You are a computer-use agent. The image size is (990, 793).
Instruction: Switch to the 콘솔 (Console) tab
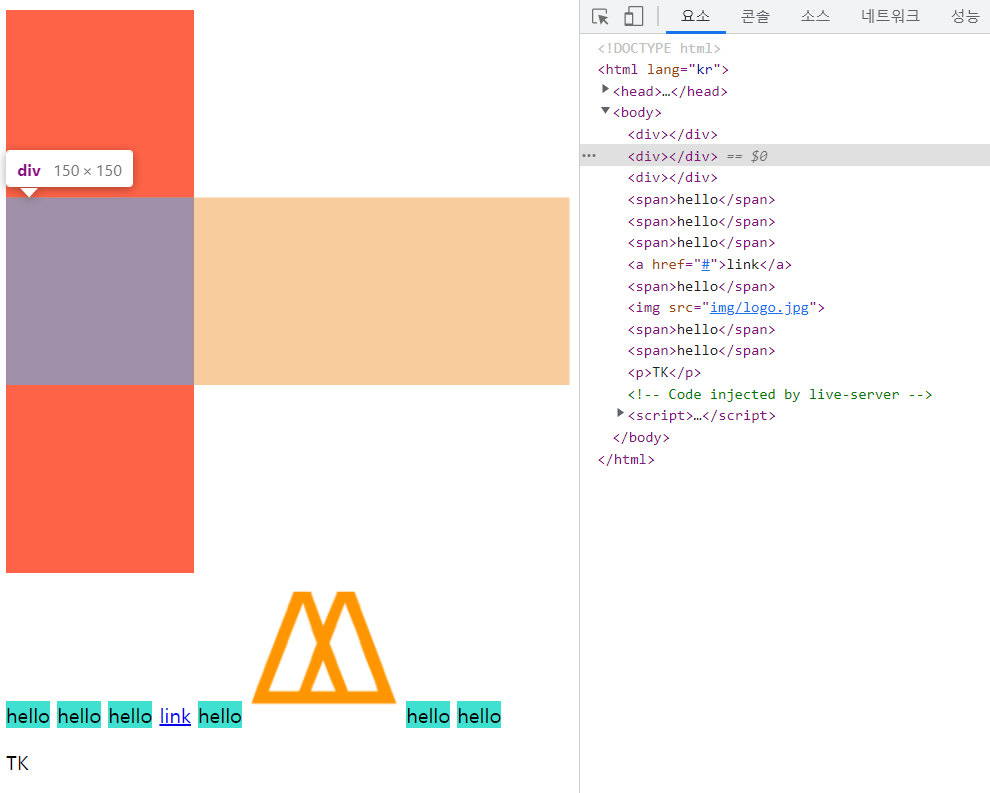[x=755, y=16]
